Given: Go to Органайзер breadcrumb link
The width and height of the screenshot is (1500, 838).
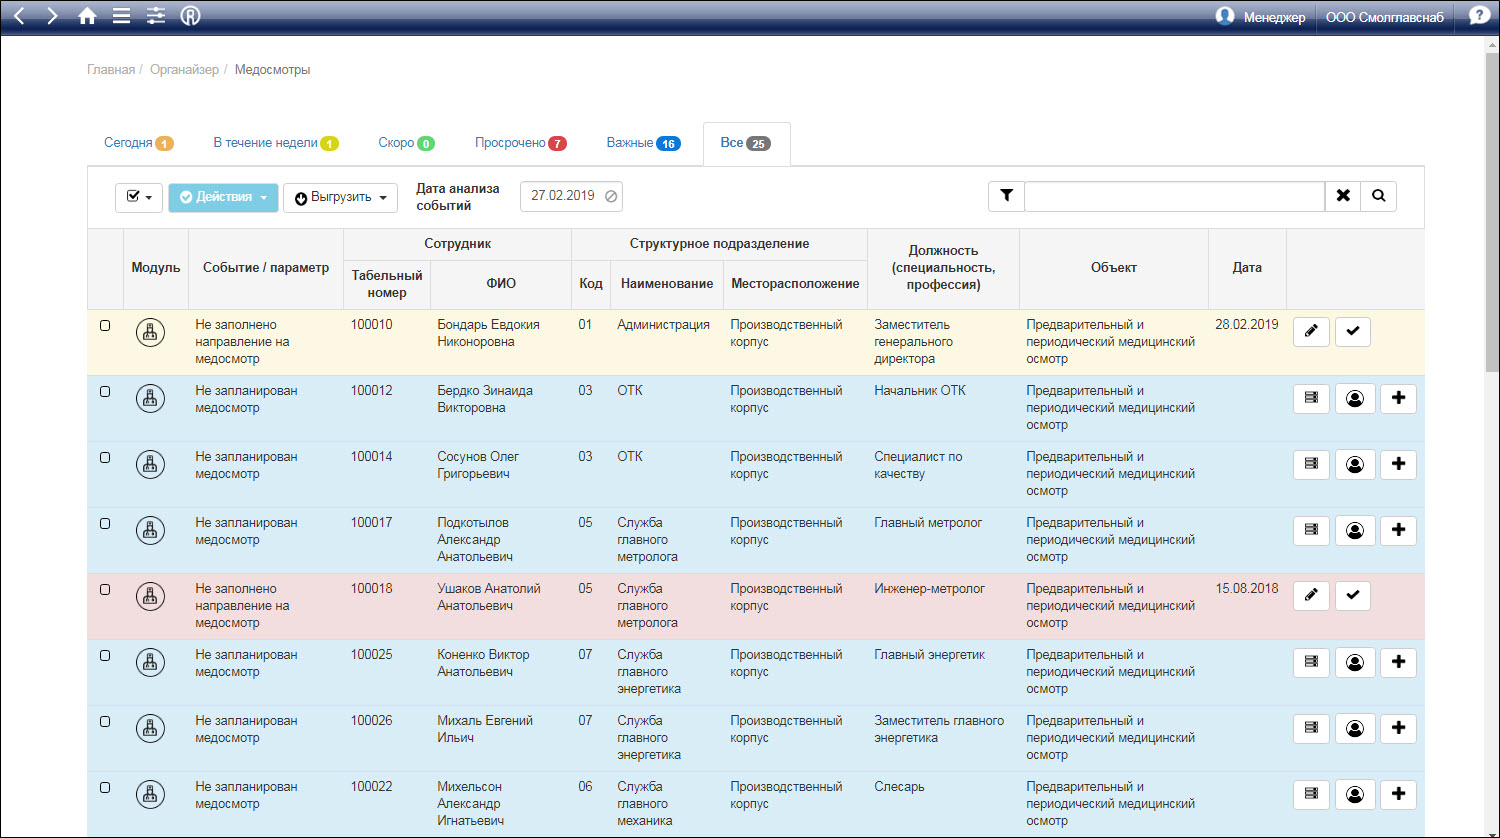Looking at the screenshot, I should 184,70.
